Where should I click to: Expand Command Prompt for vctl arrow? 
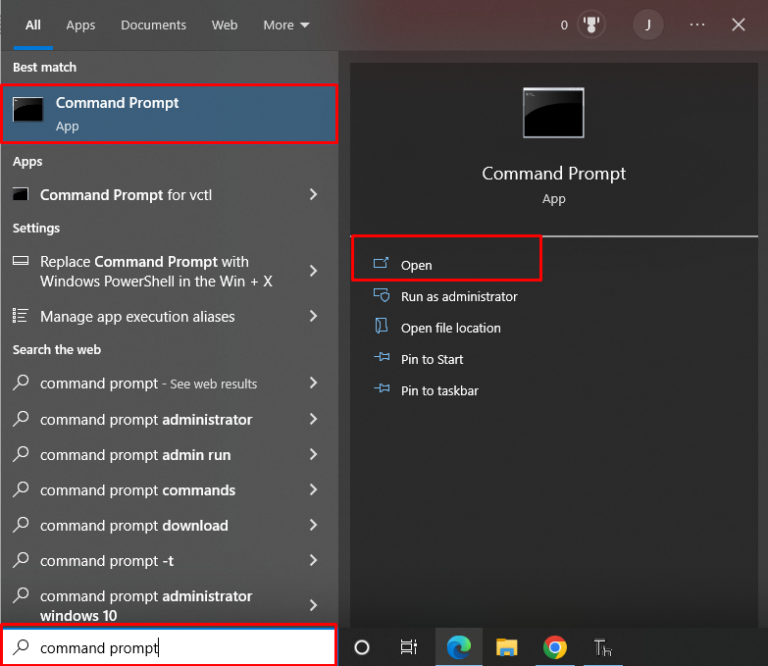coord(313,194)
